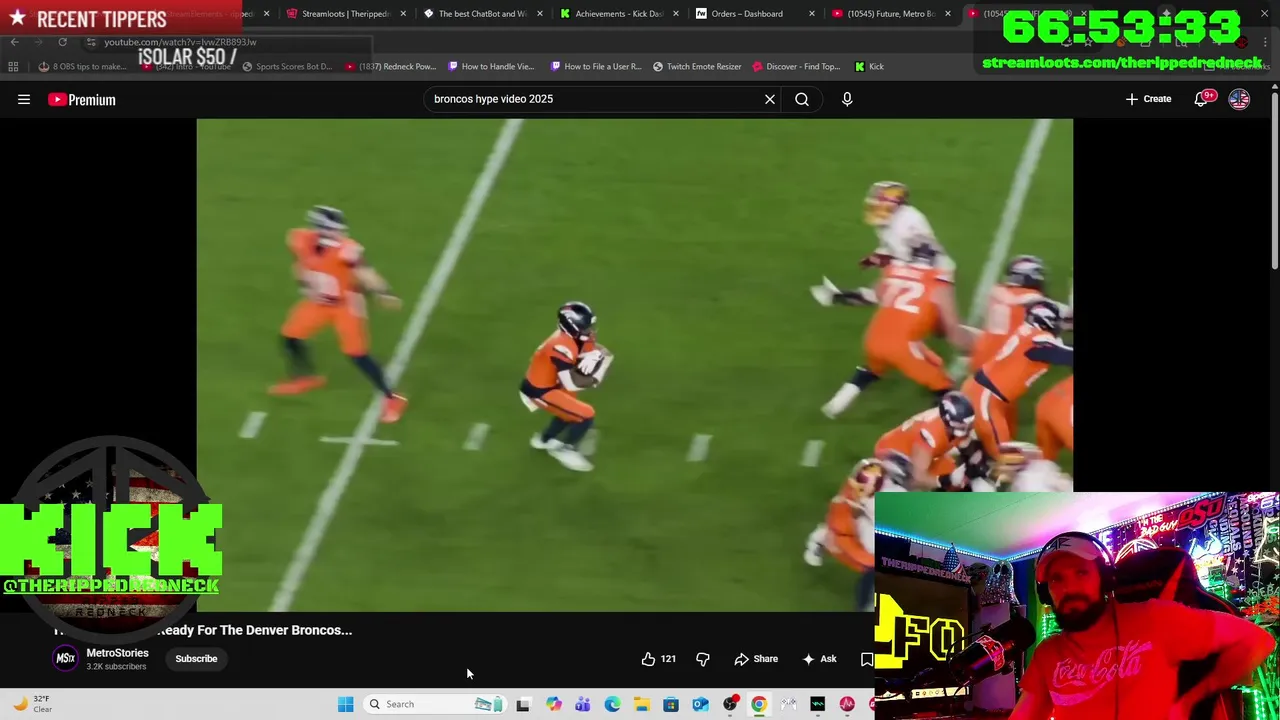Open File Explorer from the taskbar
Viewport: 1280px width, 720px height.
pos(641,704)
